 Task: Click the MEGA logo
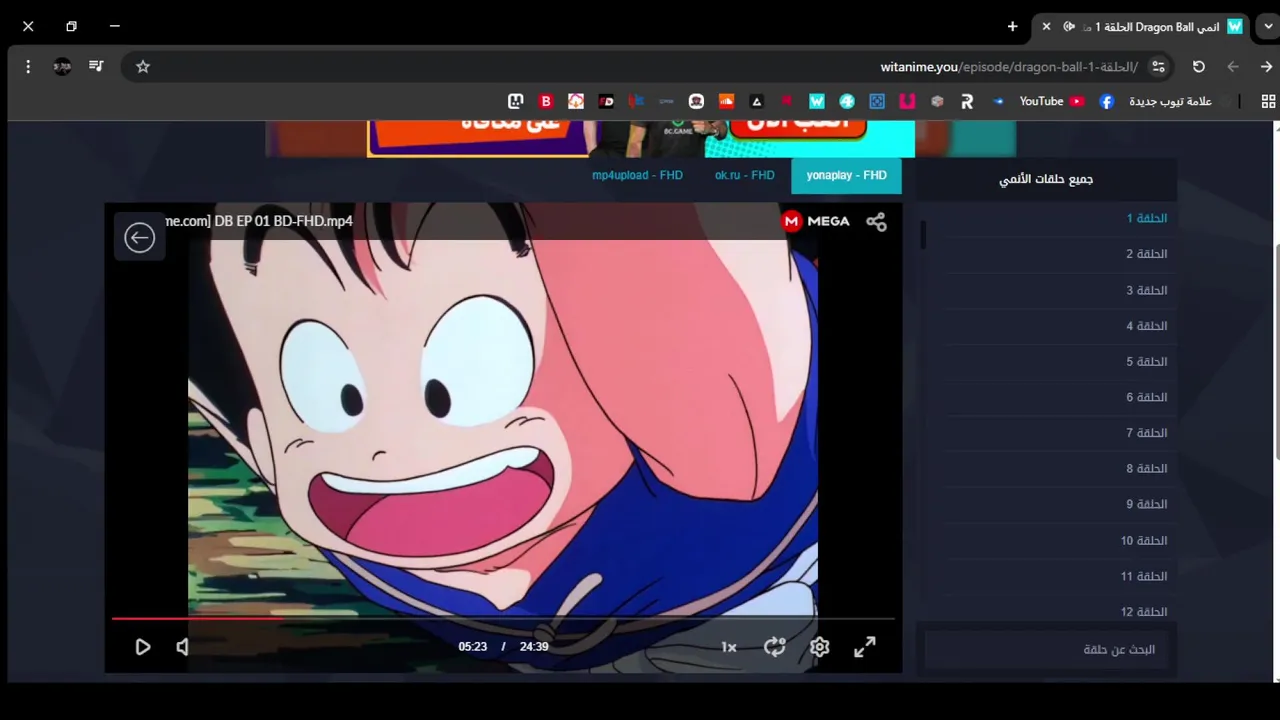coord(816,221)
